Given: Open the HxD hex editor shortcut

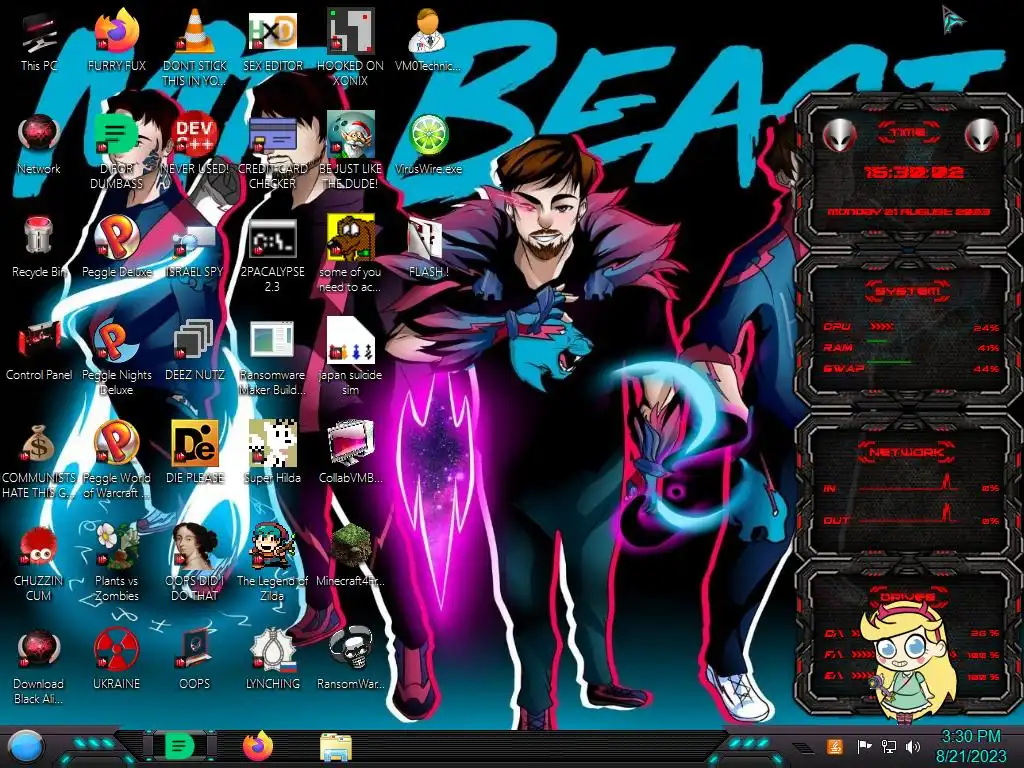Looking at the screenshot, I should pos(273,42).
